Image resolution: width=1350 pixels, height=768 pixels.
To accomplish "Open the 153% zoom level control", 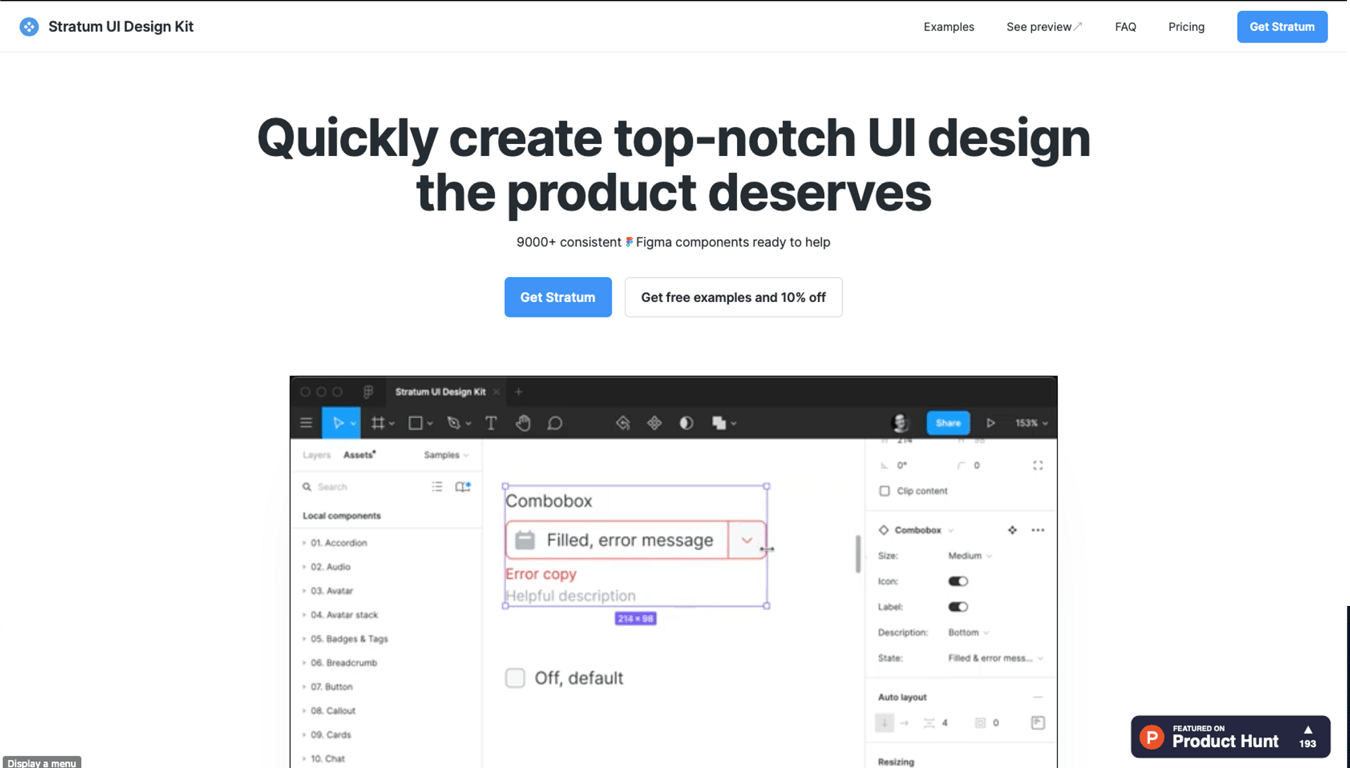I will [x=1029, y=422].
